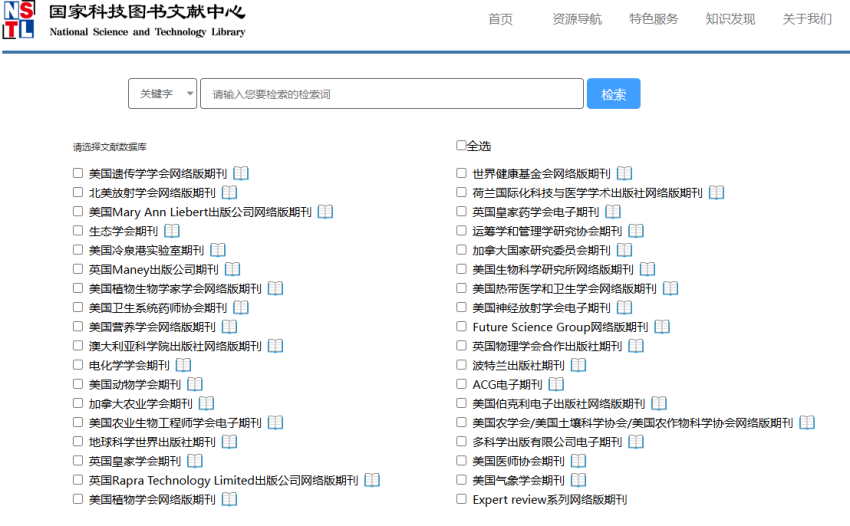Click the NSTL logo
Screen dimensions: 850x526
[x=20, y=20]
